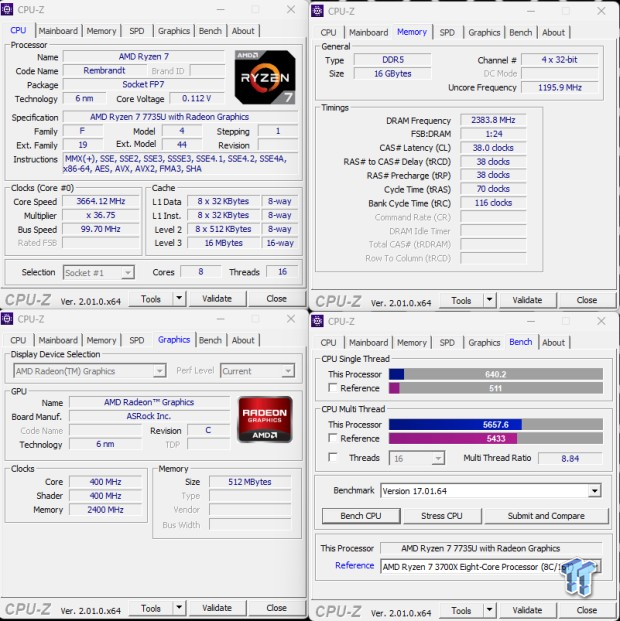
Task: Open Tools dropdown arrow in Graphics window
Action: [179, 608]
